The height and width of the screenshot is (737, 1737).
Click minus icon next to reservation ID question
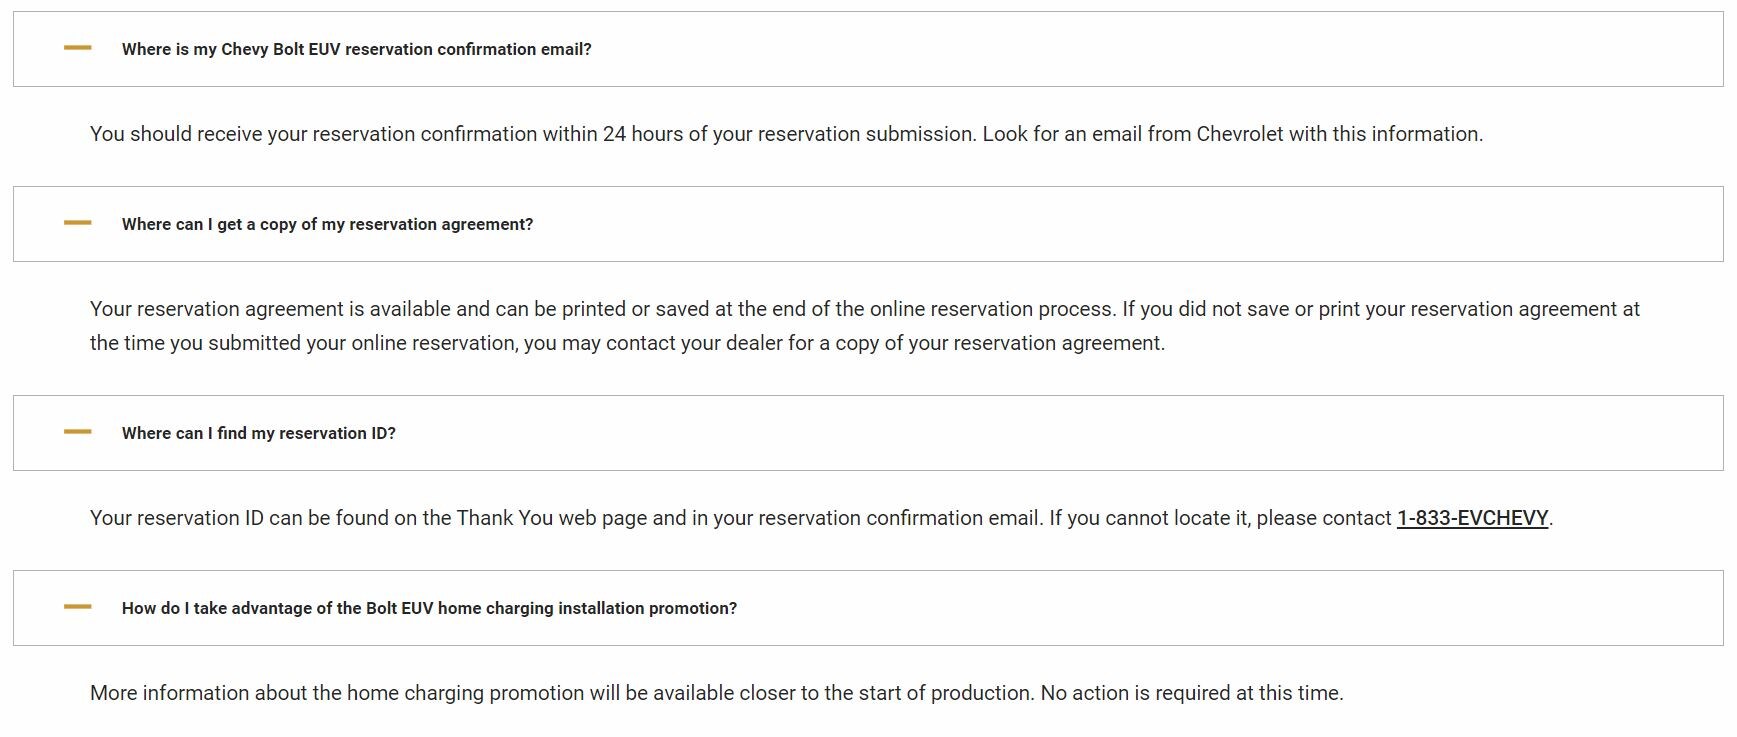[77, 432]
